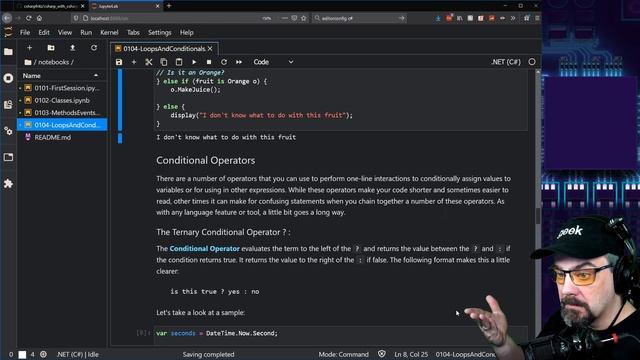Screen dimensions: 640x360
Task: Click the browser downloads arrow icon
Action: coord(438,18)
